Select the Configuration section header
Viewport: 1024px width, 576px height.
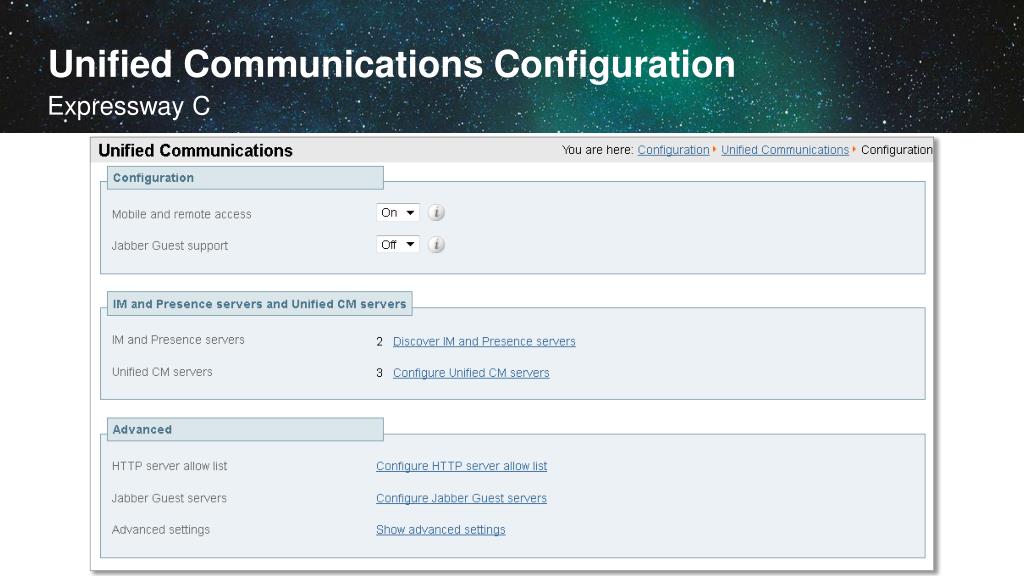[x=246, y=178]
